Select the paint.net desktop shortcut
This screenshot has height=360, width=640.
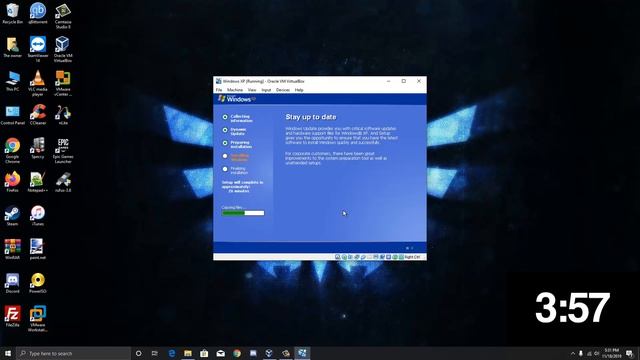[x=38, y=249]
